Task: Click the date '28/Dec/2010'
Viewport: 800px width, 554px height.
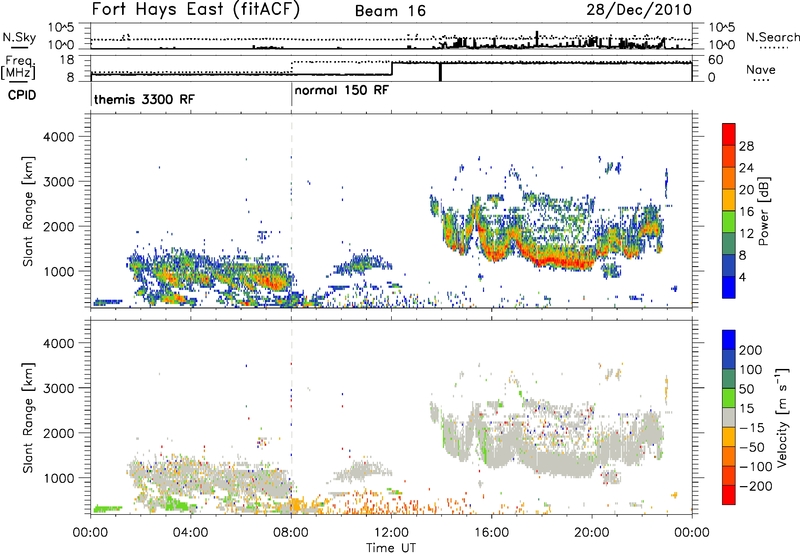Action: [x=639, y=10]
